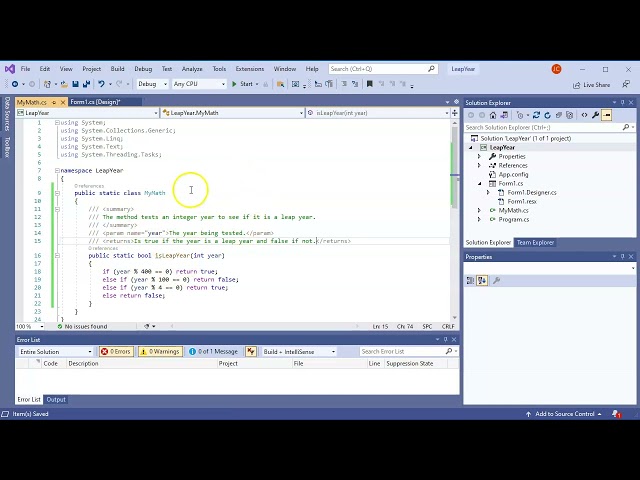Toggle the 0 of 1 Message filter
640x480 pixels.
pos(214,351)
